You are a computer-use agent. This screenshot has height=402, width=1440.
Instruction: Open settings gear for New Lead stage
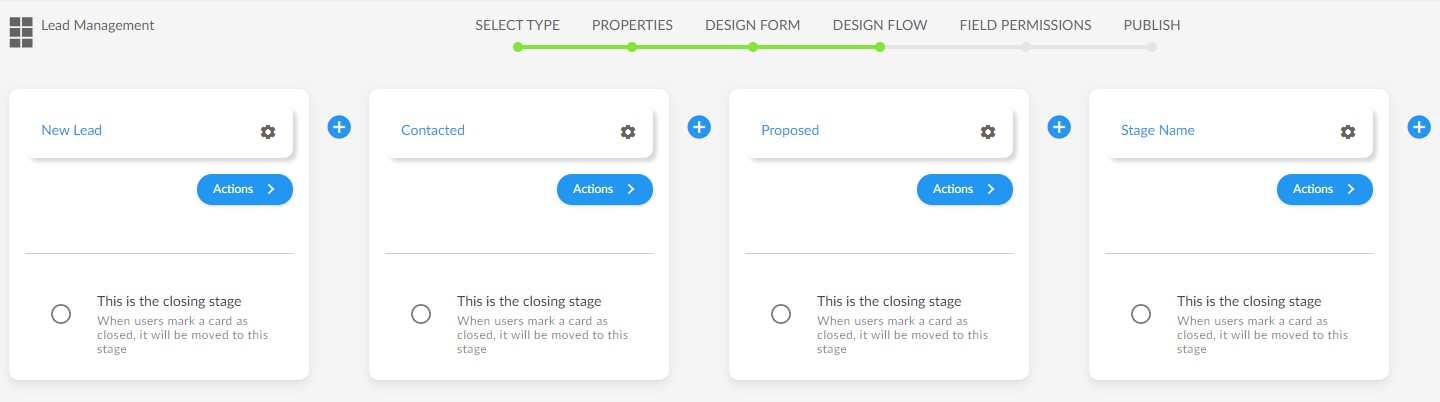[268, 132]
